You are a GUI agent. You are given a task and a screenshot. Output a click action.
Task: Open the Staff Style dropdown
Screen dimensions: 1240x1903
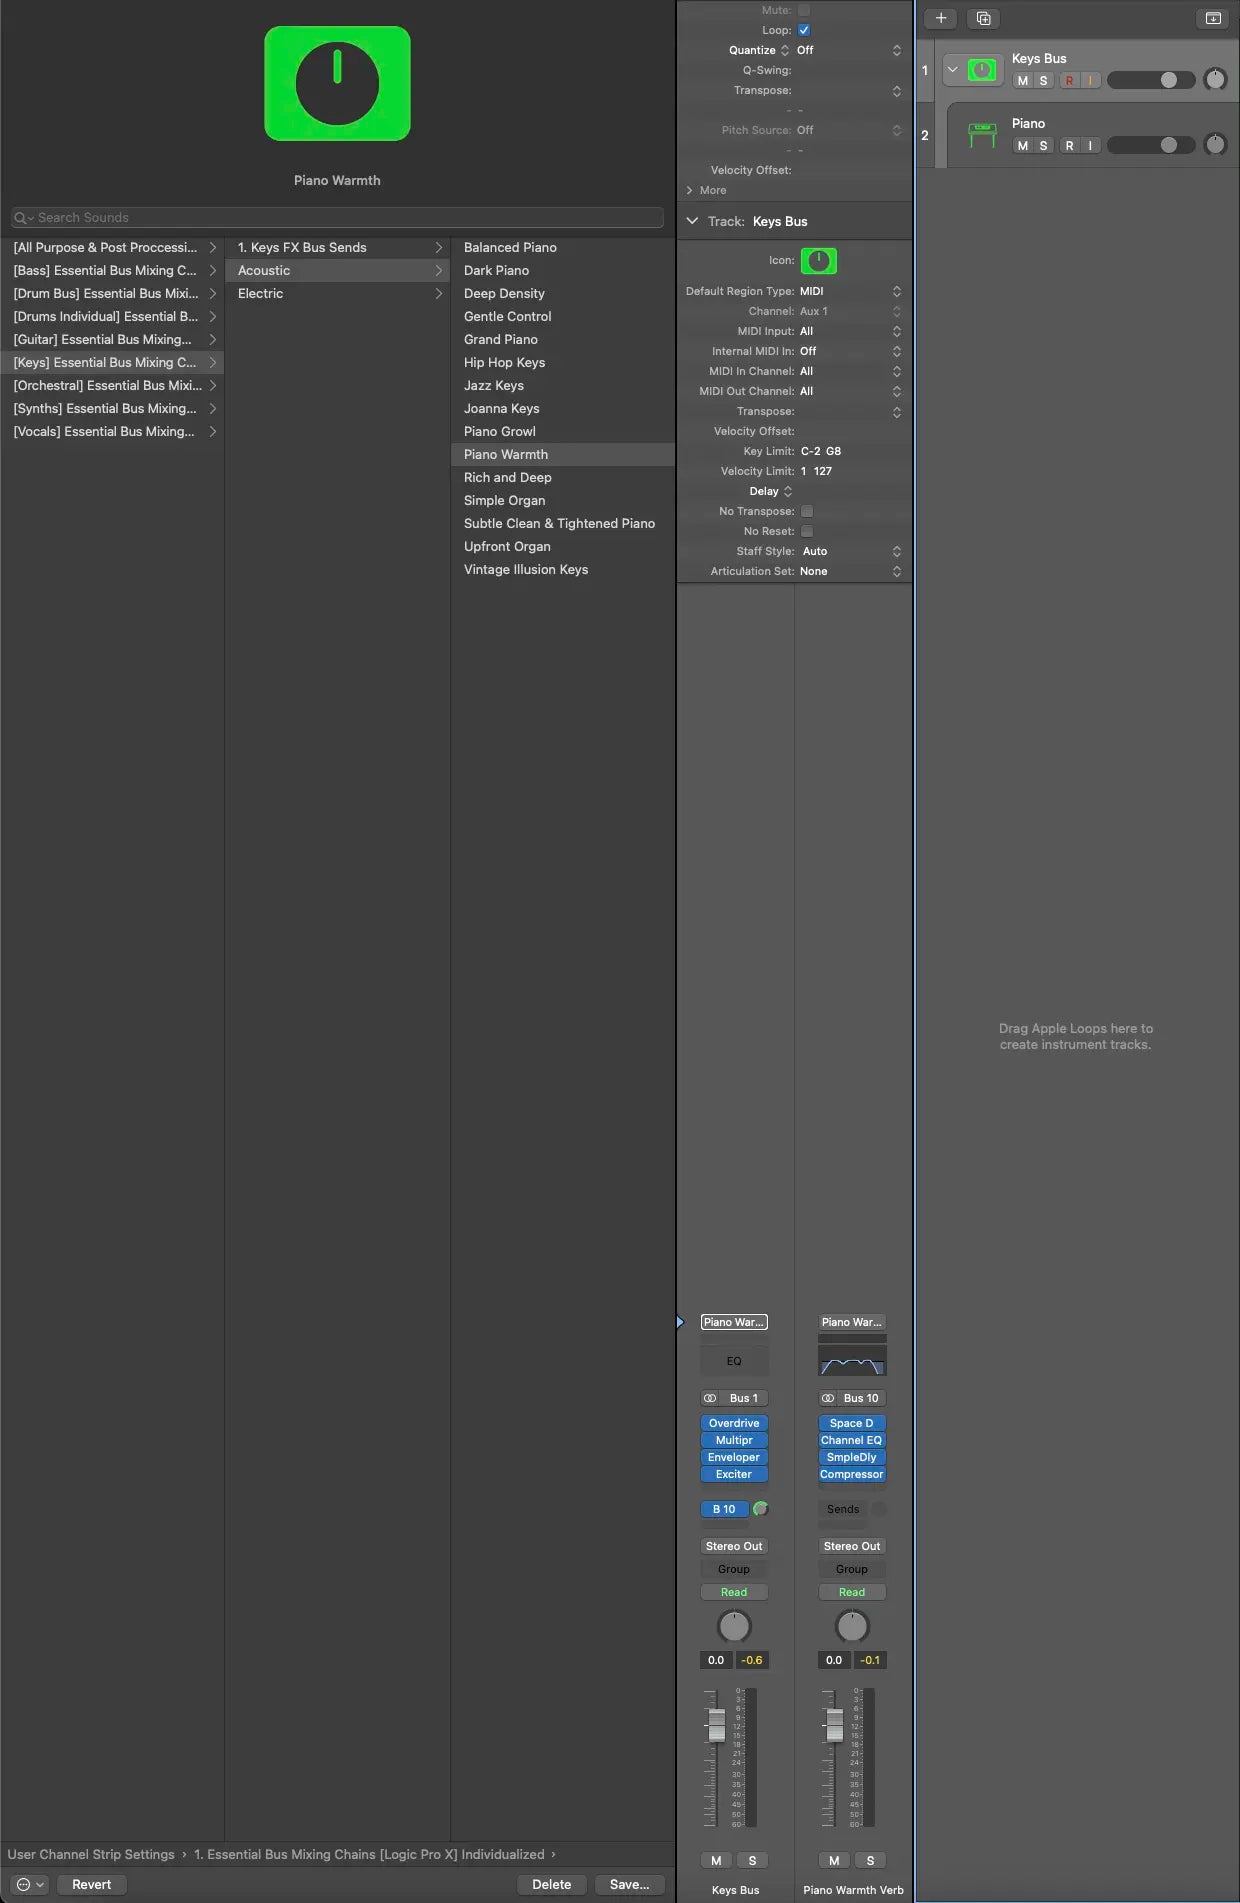[x=850, y=551]
